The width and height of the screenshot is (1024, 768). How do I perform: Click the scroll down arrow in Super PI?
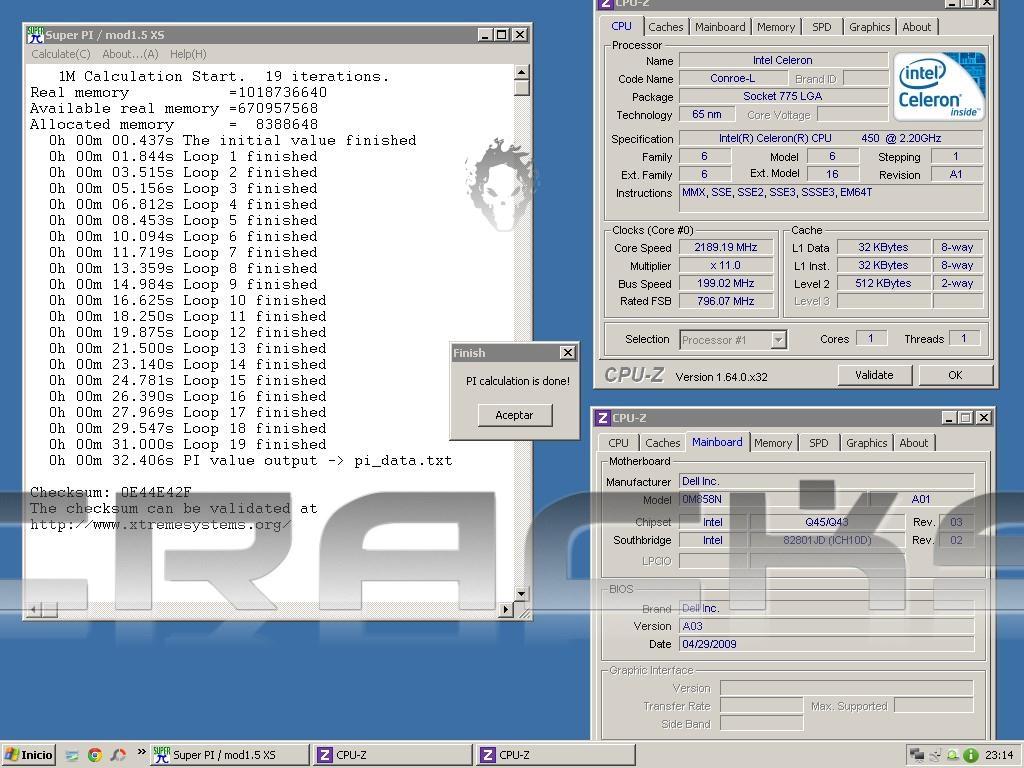coord(521,594)
